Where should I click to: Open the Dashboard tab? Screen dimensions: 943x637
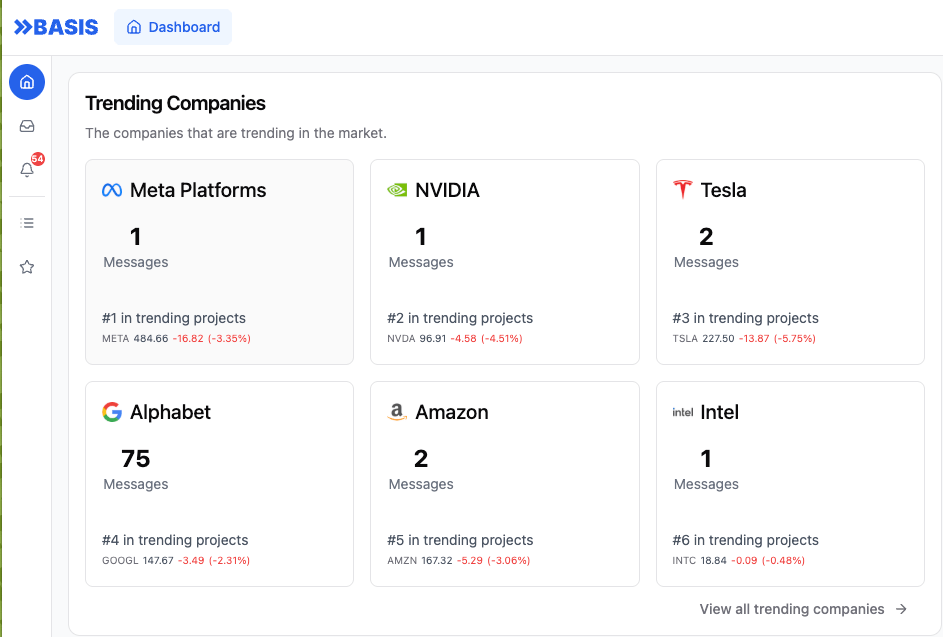[173, 27]
